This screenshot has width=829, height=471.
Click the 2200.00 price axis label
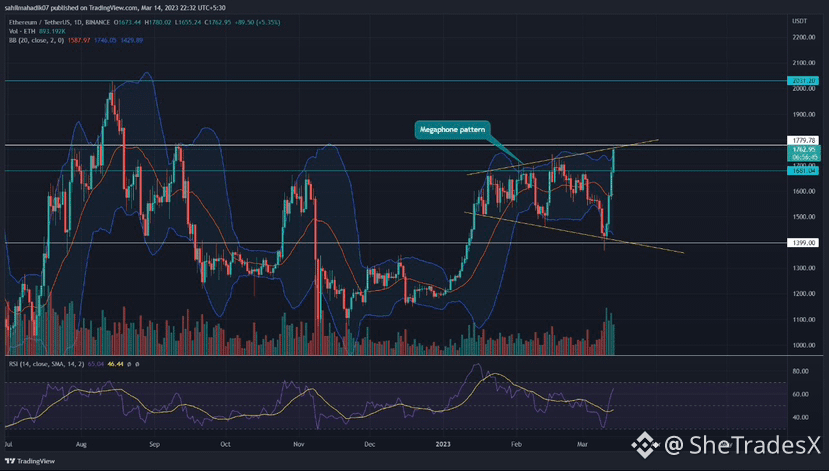point(804,37)
